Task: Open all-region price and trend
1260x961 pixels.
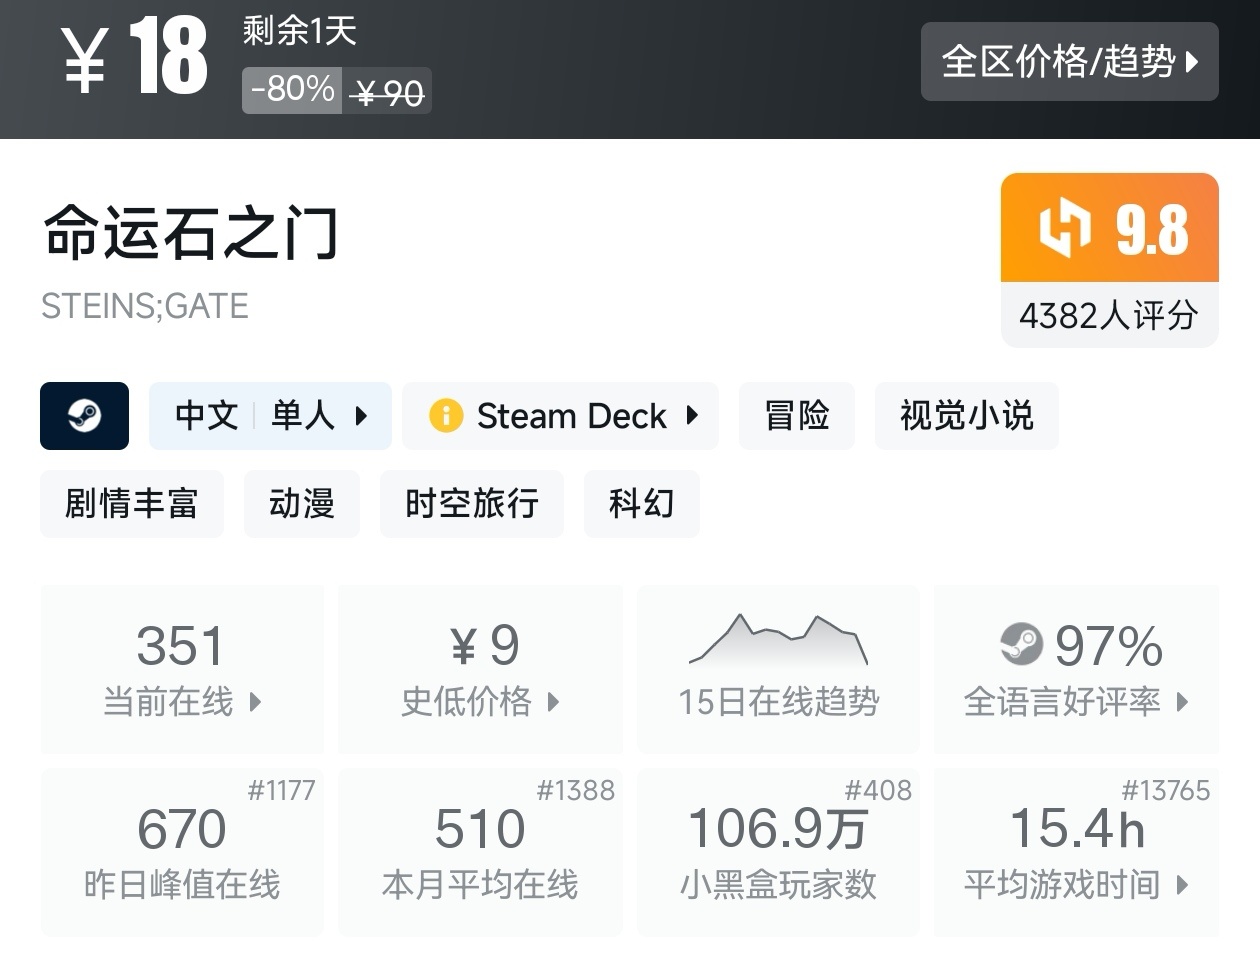Action: click(1069, 62)
